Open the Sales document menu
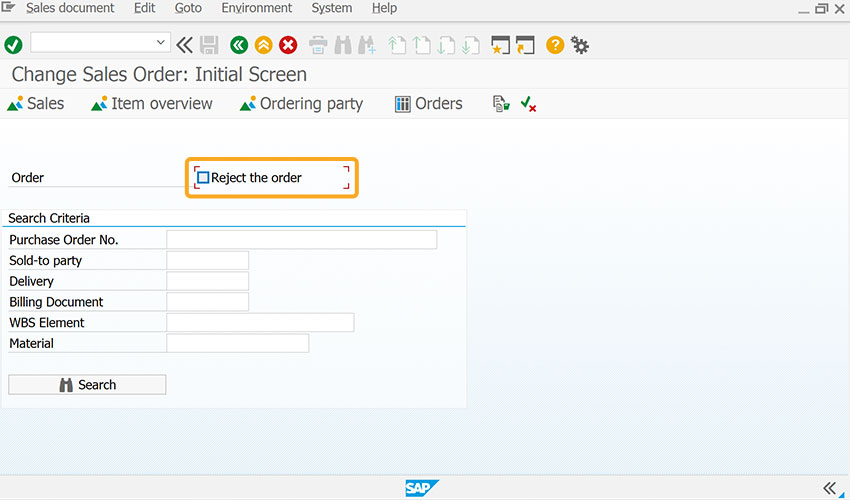This screenshot has width=850, height=500. (70, 8)
